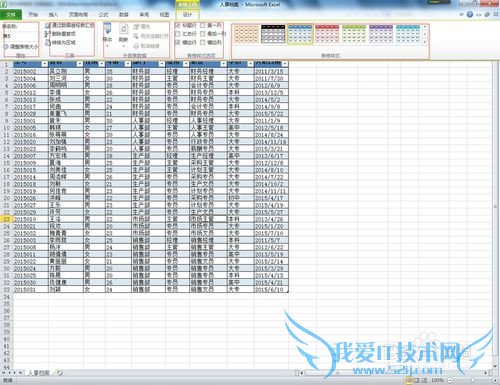This screenshot has width=500, height=385.
Task: Open the 审阅 (Review) tab
Action: pos(144,15)
